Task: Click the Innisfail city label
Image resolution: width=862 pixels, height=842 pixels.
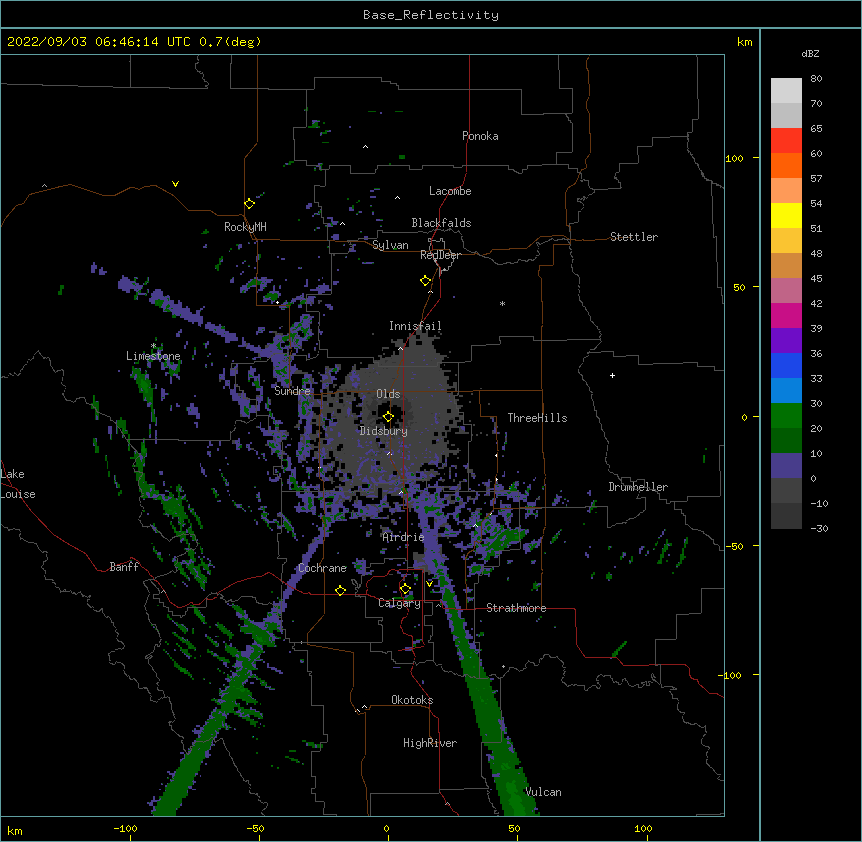Action: click(415, 326)
